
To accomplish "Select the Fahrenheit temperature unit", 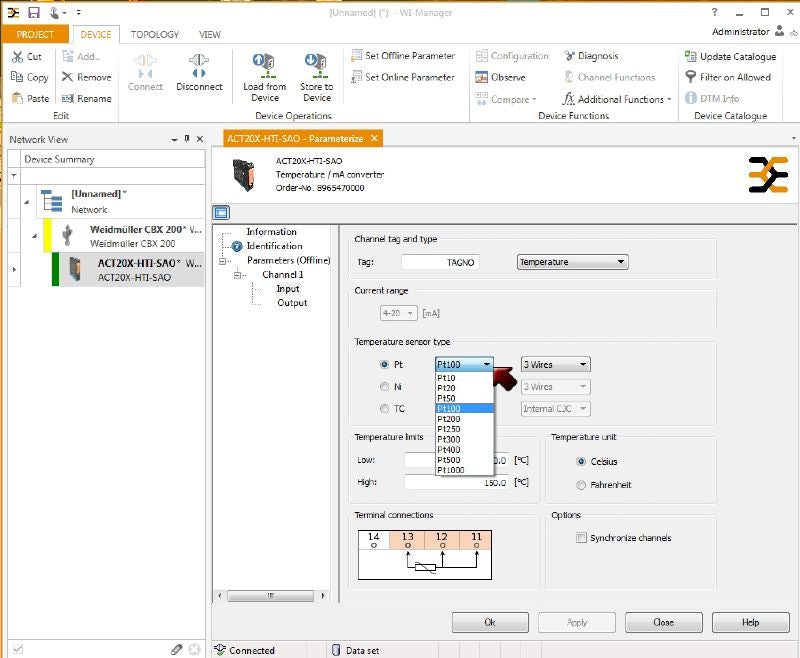I will 581,485.
